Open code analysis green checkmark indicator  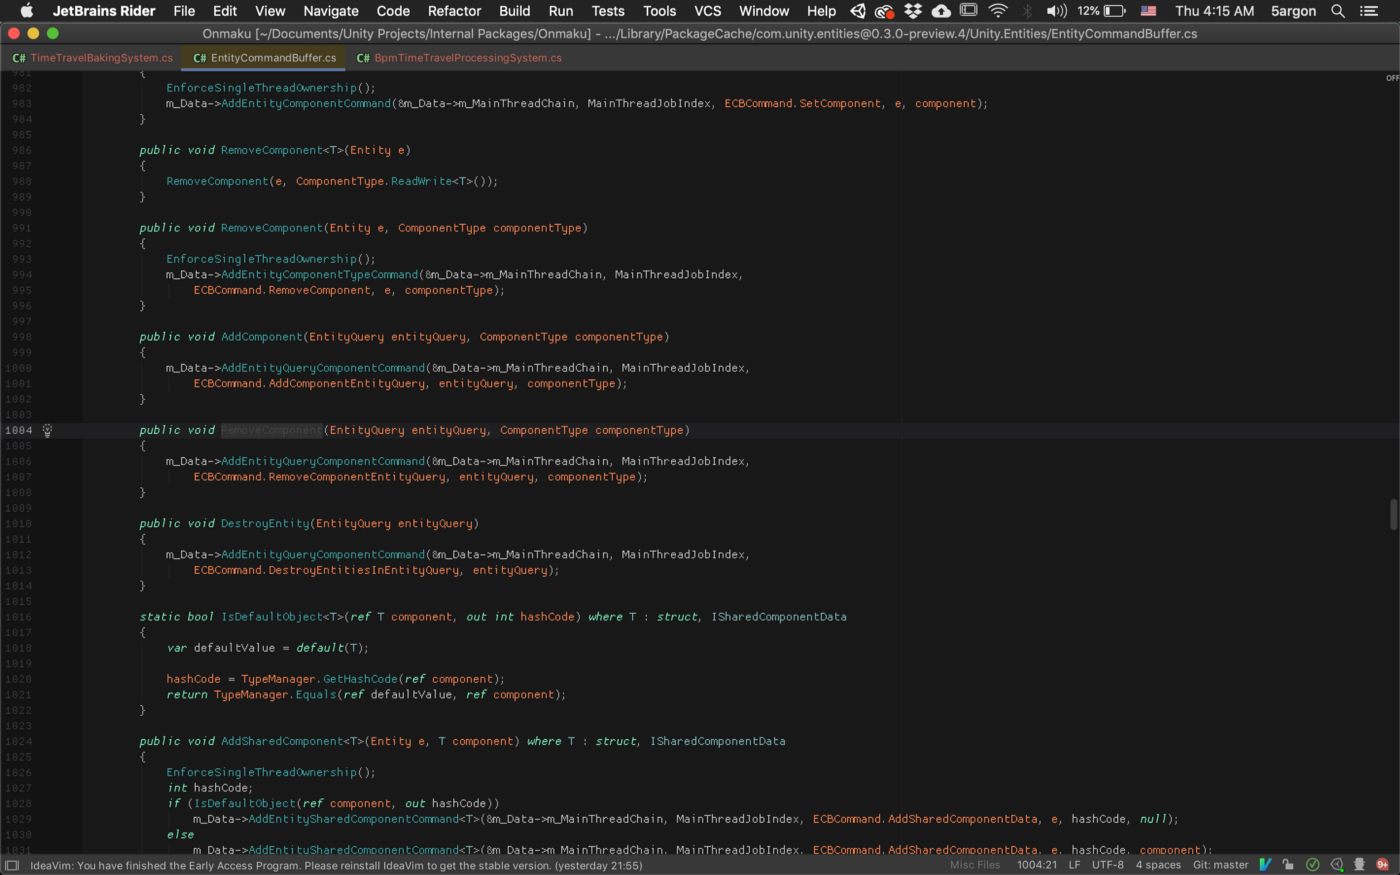pyautogui.click(x=1312, y=865)
